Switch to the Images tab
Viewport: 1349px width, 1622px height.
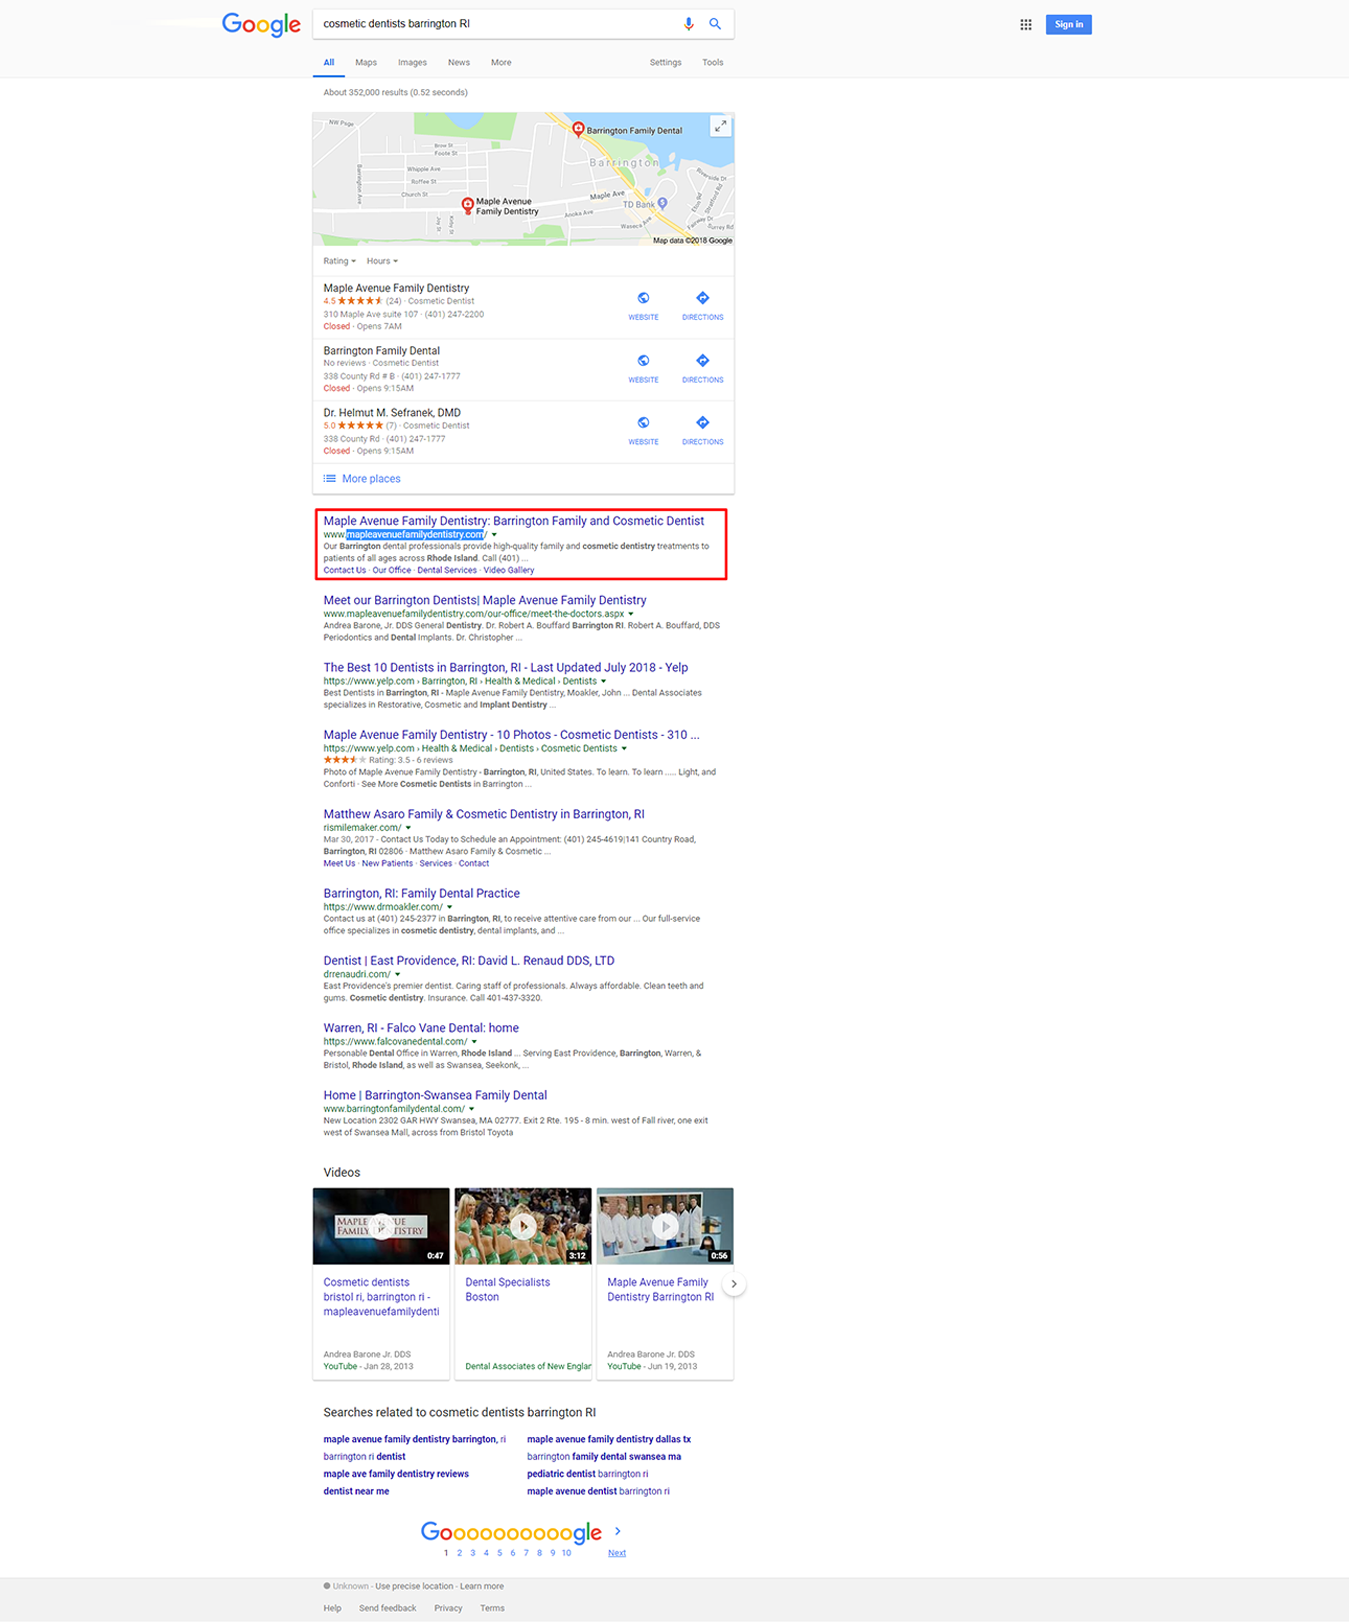click(x=412, y=63)
